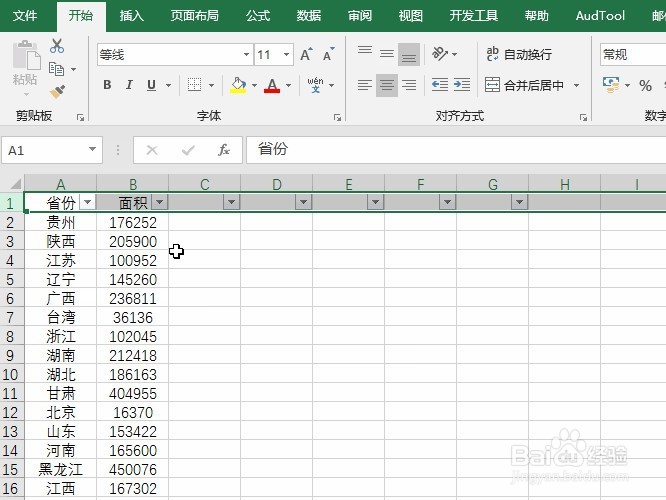Screen dimensions: 666x500
Task: Click the text orientation icon
Action: pyautogui.click(x=440, y=54)
